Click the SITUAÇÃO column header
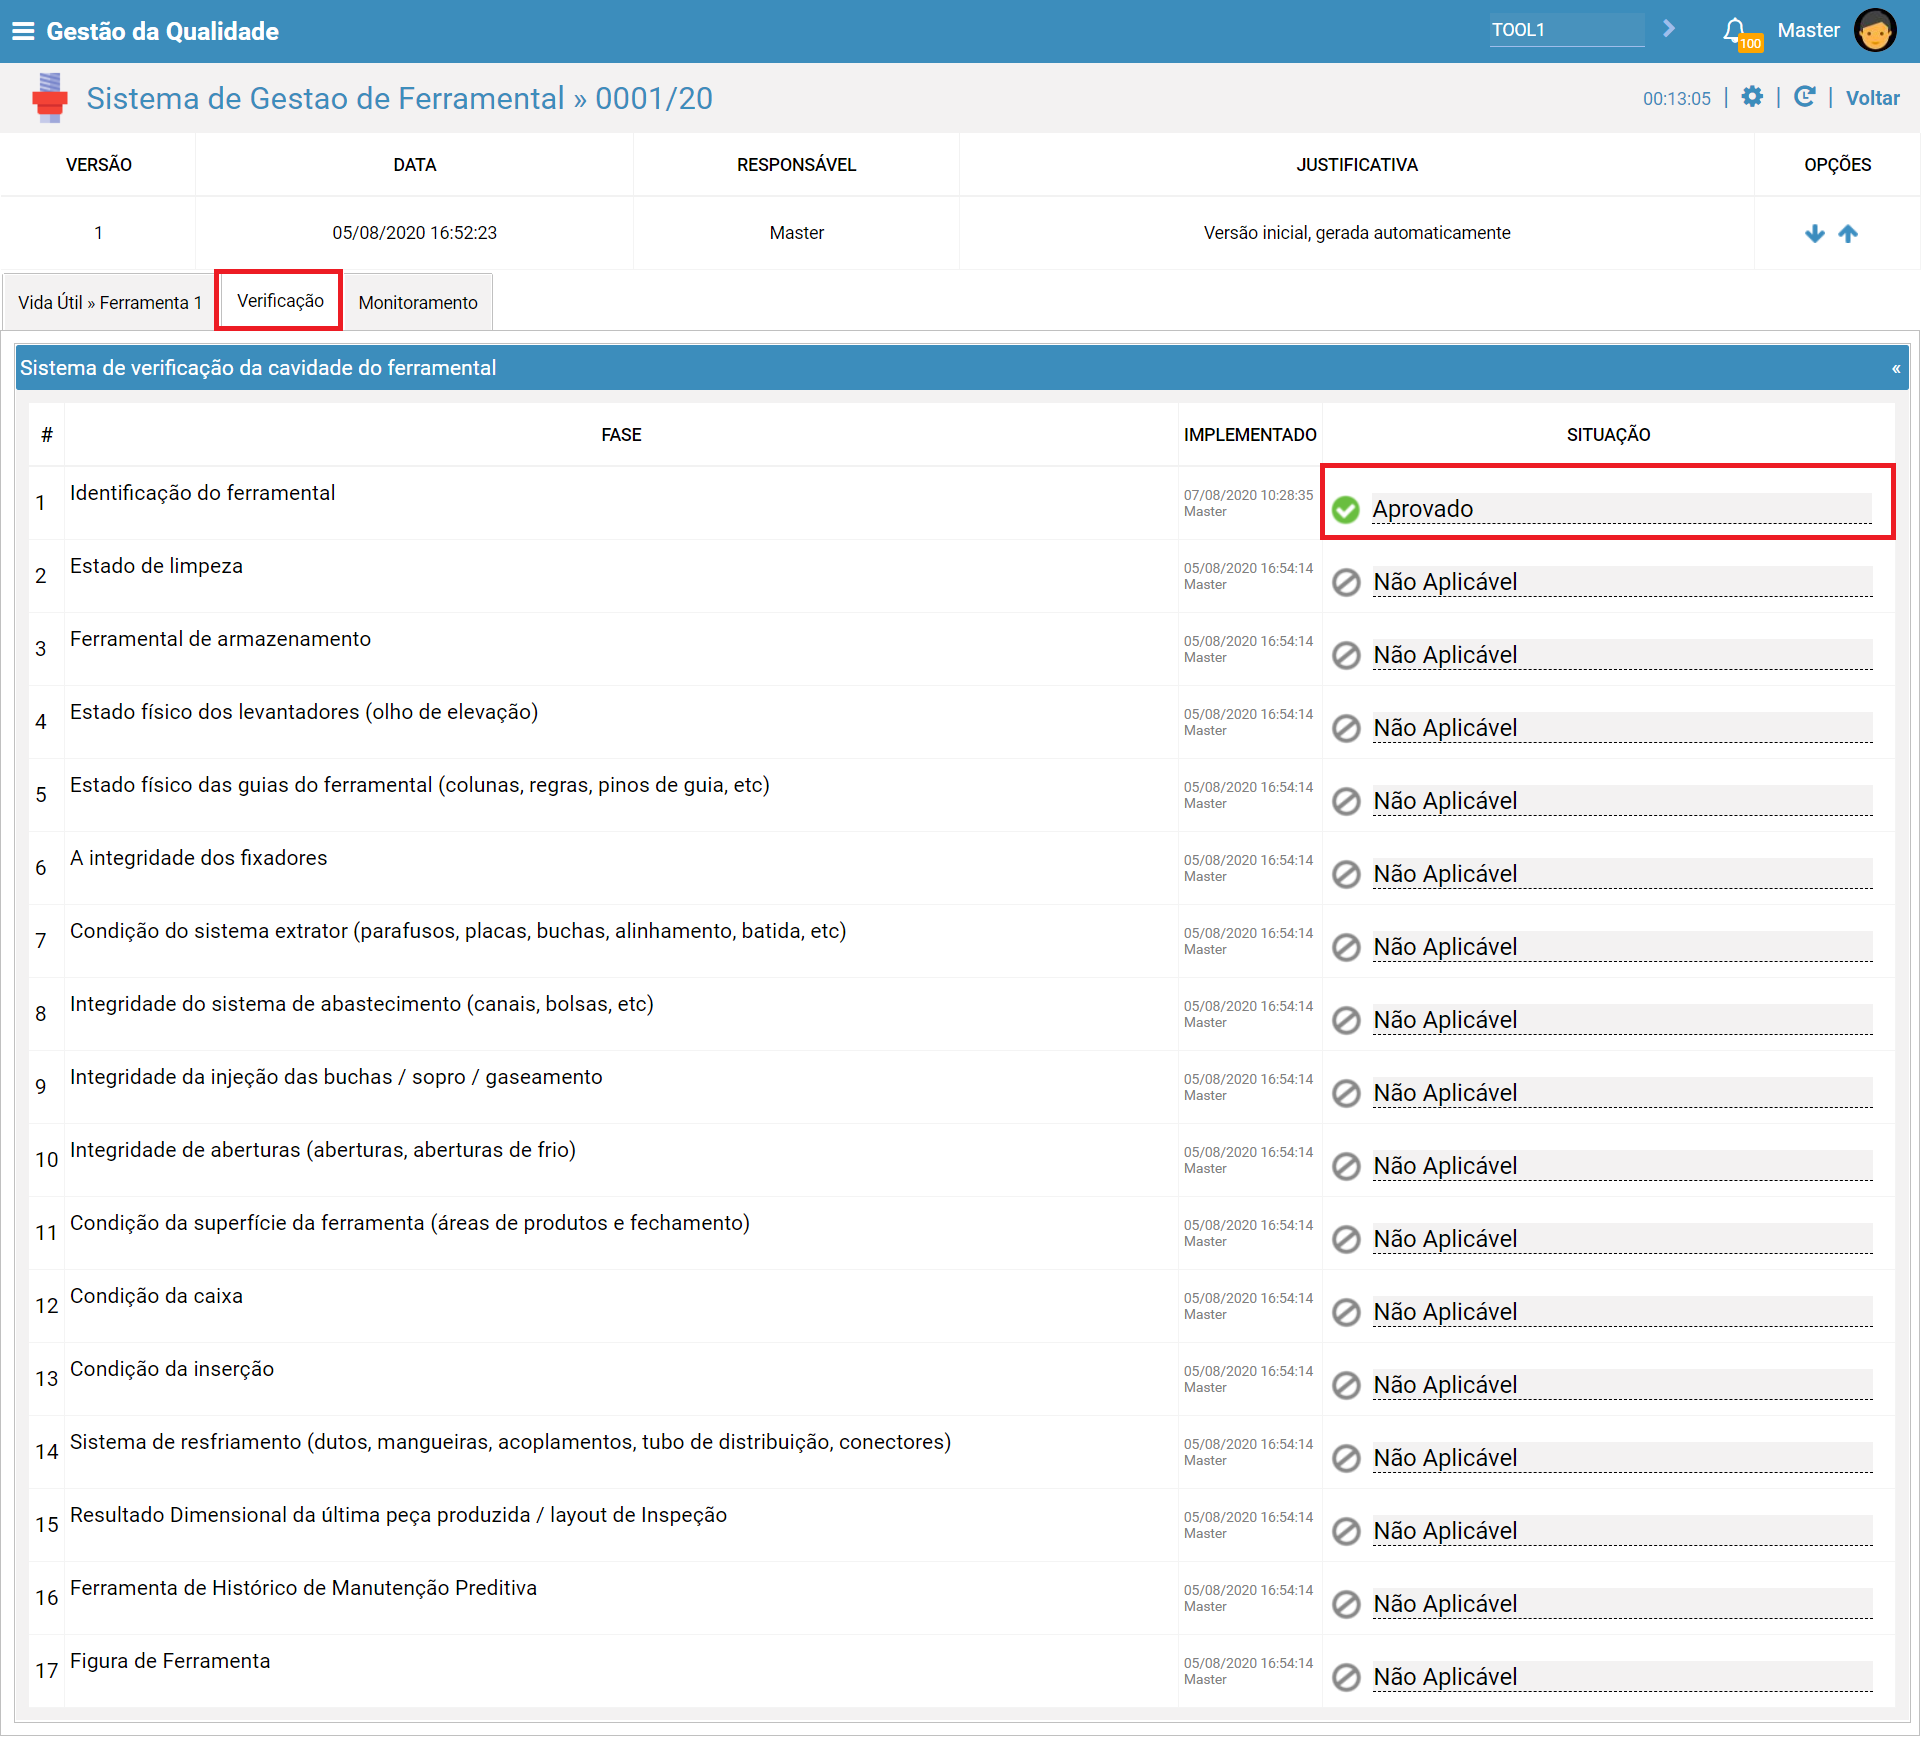1921x1738 pixels. pos(1608,435)
